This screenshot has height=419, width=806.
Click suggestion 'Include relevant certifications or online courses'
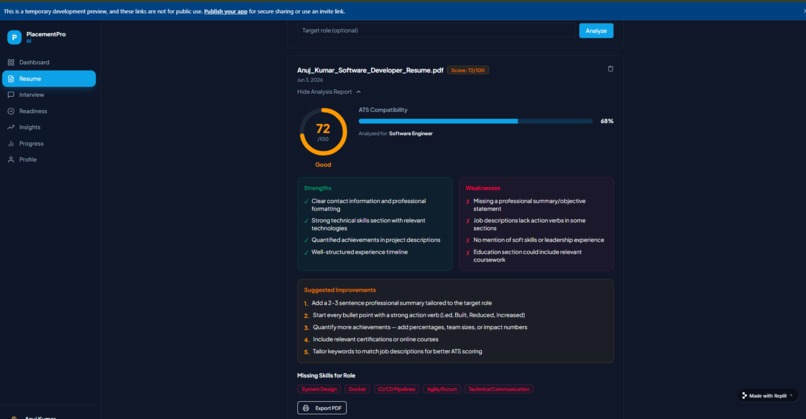coord(376,339)
